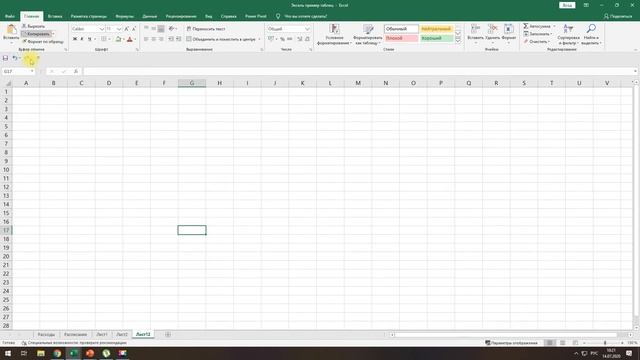This screenshot has width=640, height=360.
Task: Click Cut (Вырезать) in the clipboard group
Action: coord(33,26)
